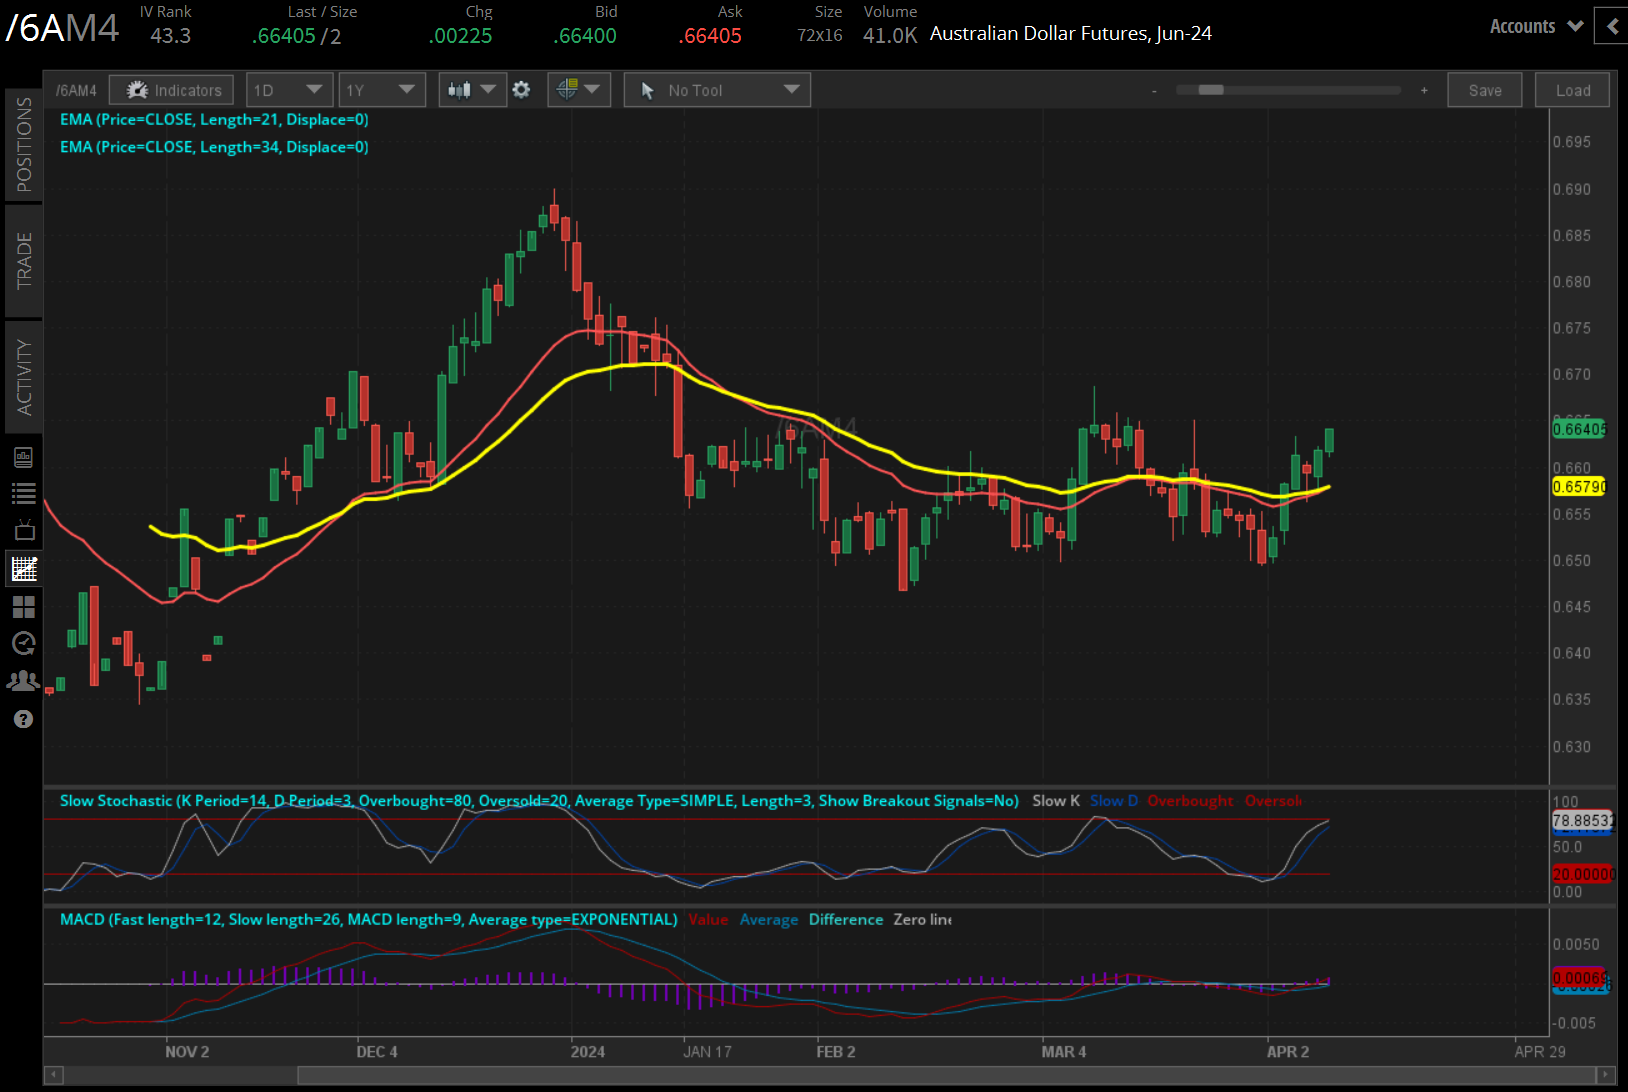Expand the 1Y time range dropdown
This screenshot has height=1092, width=1628.
[x=381, y=90]
